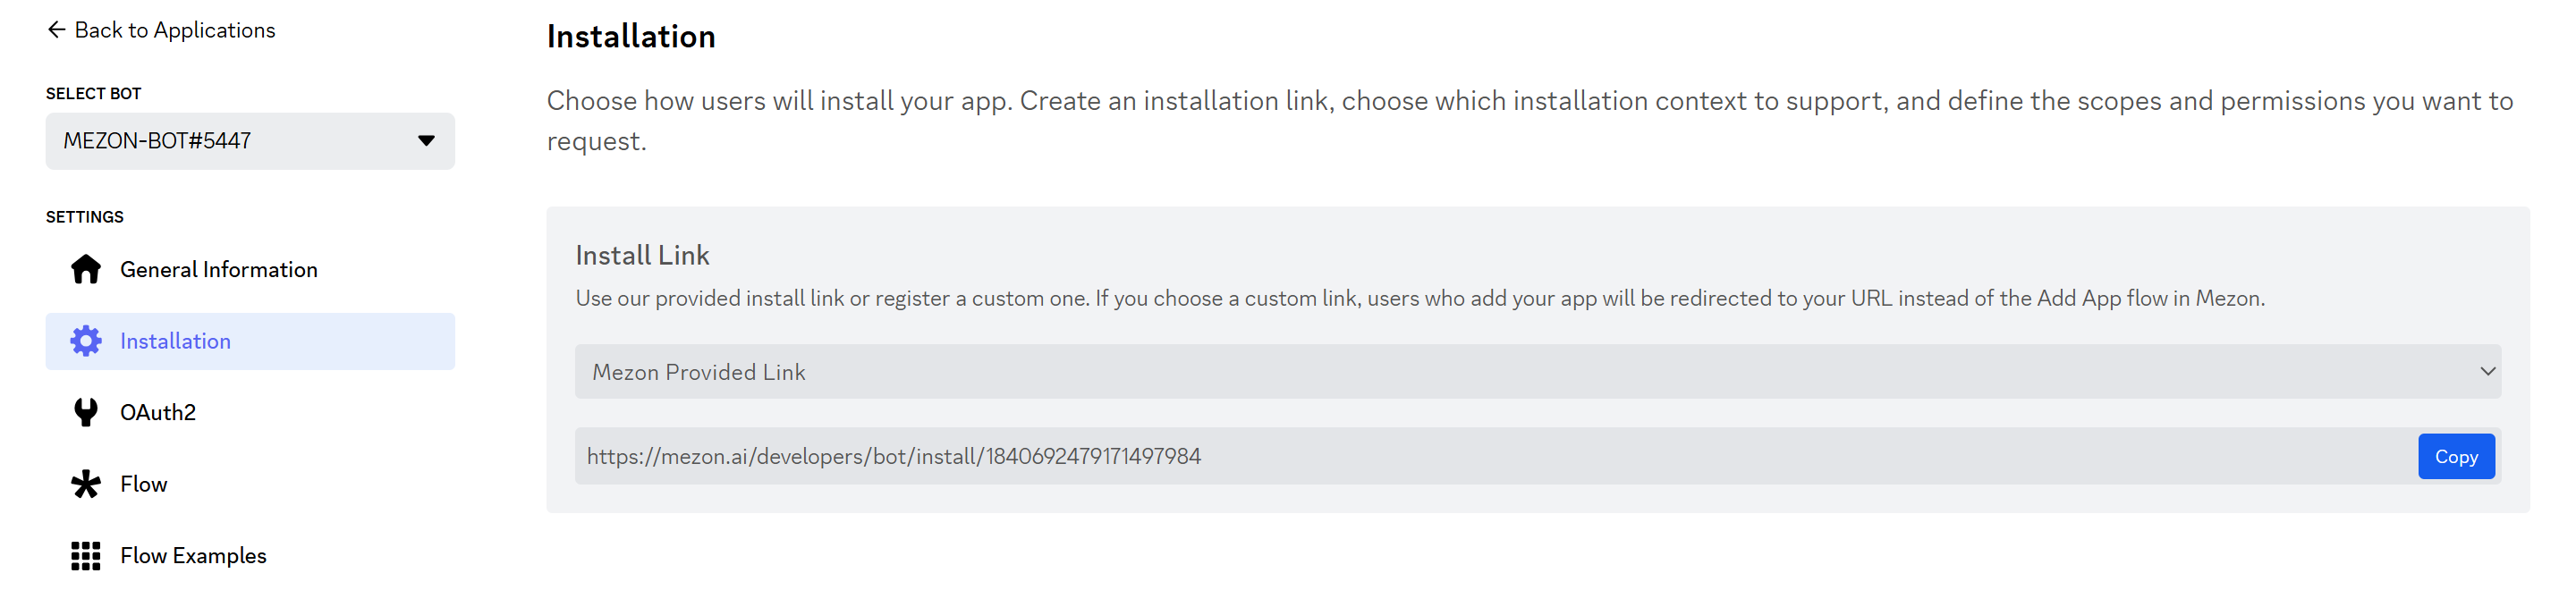2576x590 pixels.
Task: Open the Flow page label
Action: tap(144, 484)
